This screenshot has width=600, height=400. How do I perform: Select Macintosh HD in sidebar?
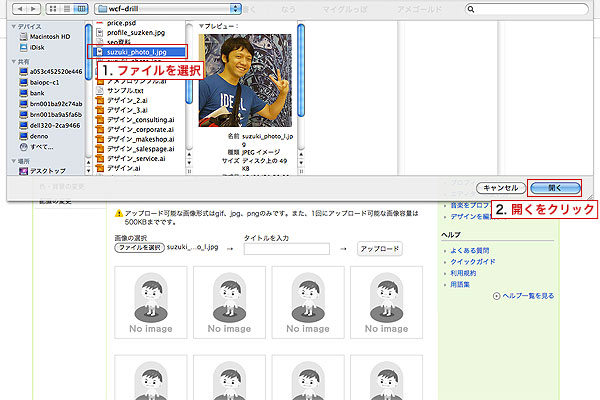[45, 37]
